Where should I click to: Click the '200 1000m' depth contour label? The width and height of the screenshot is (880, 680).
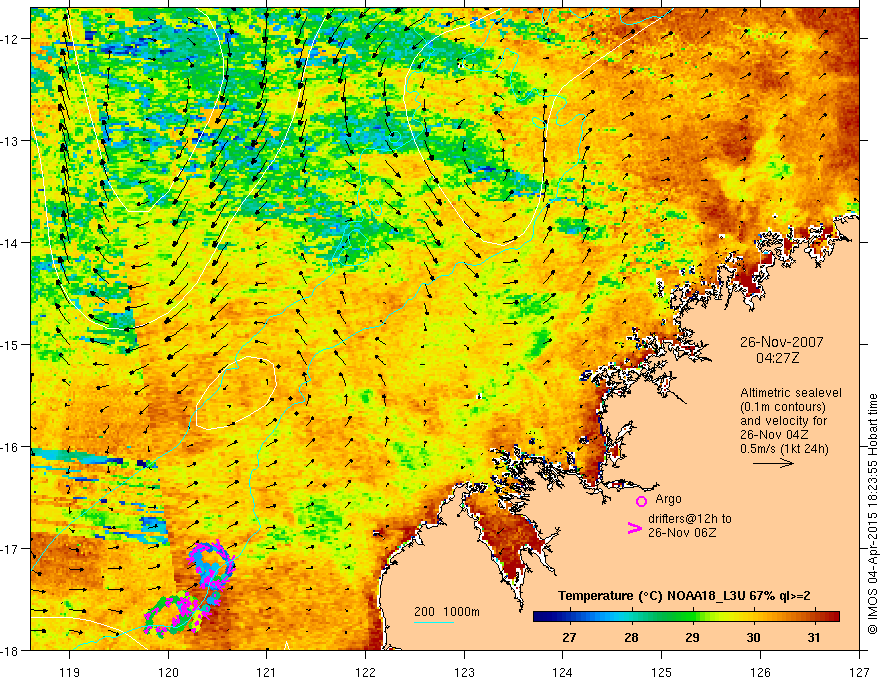point(447,612)
